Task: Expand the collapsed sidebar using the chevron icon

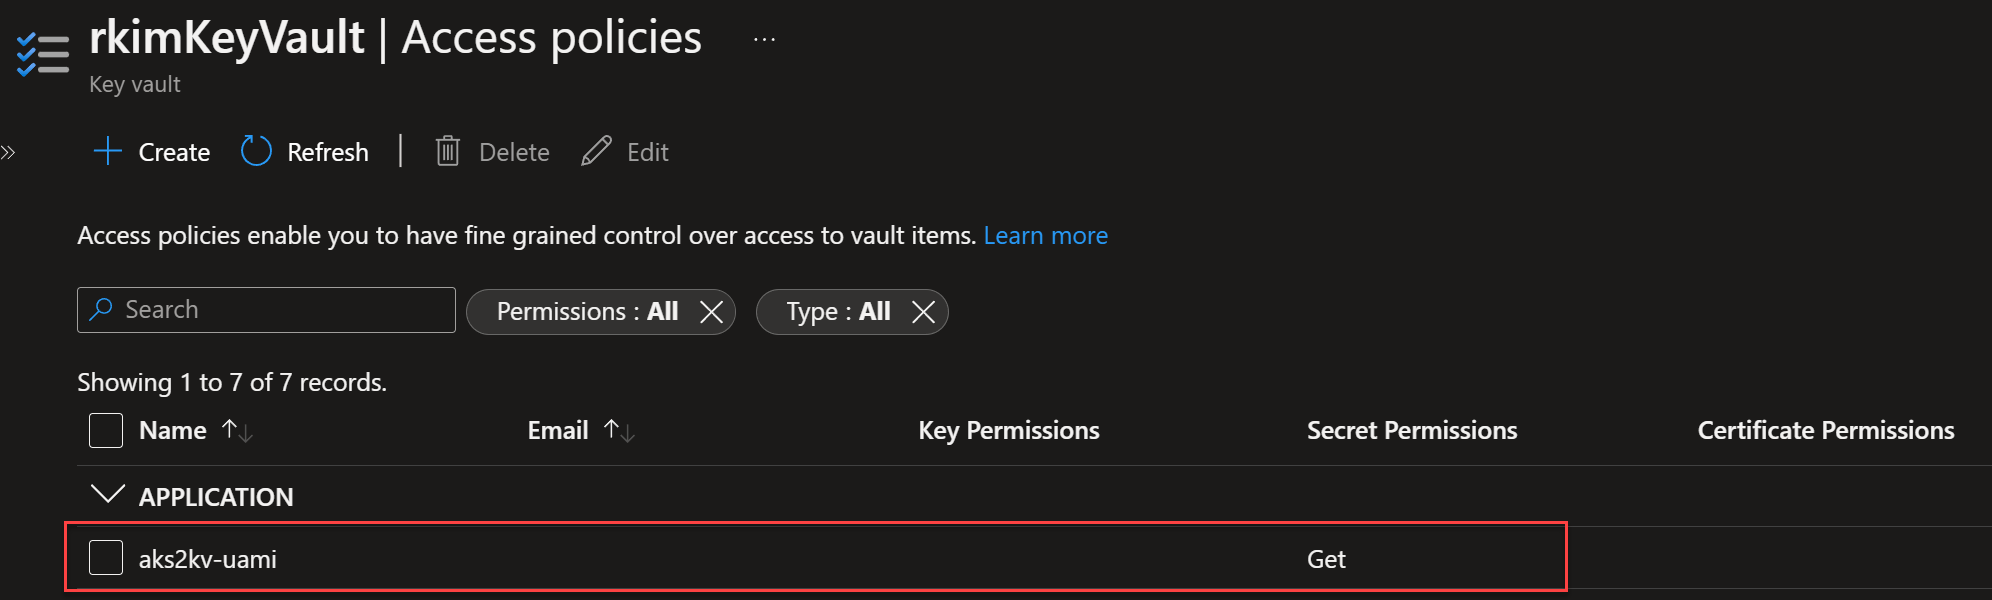Action: click(8, 151)
